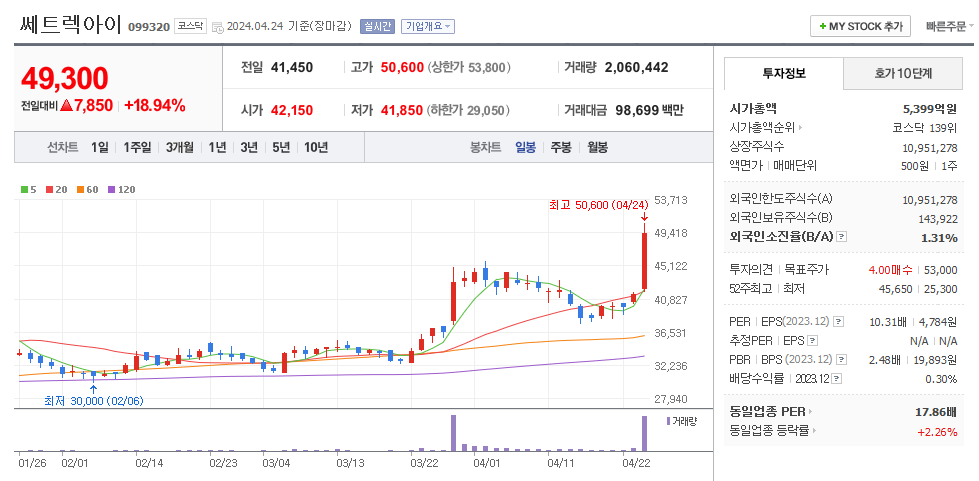Click the red 20-day moving average legend
979x481 pixels.
tap(56, 189)
